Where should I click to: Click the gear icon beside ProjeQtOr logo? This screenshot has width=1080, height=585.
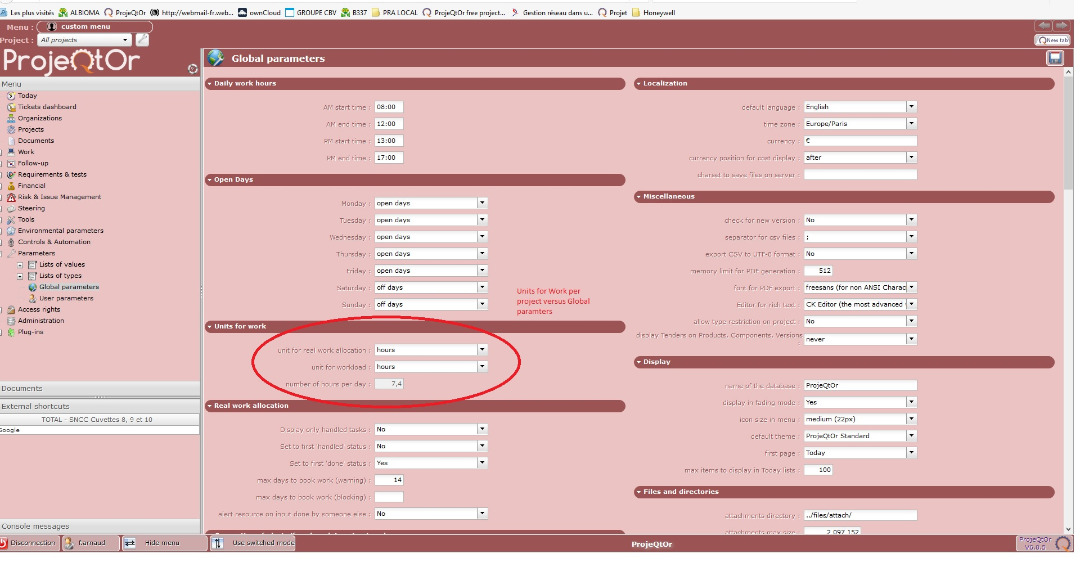[x=193, y=68]
